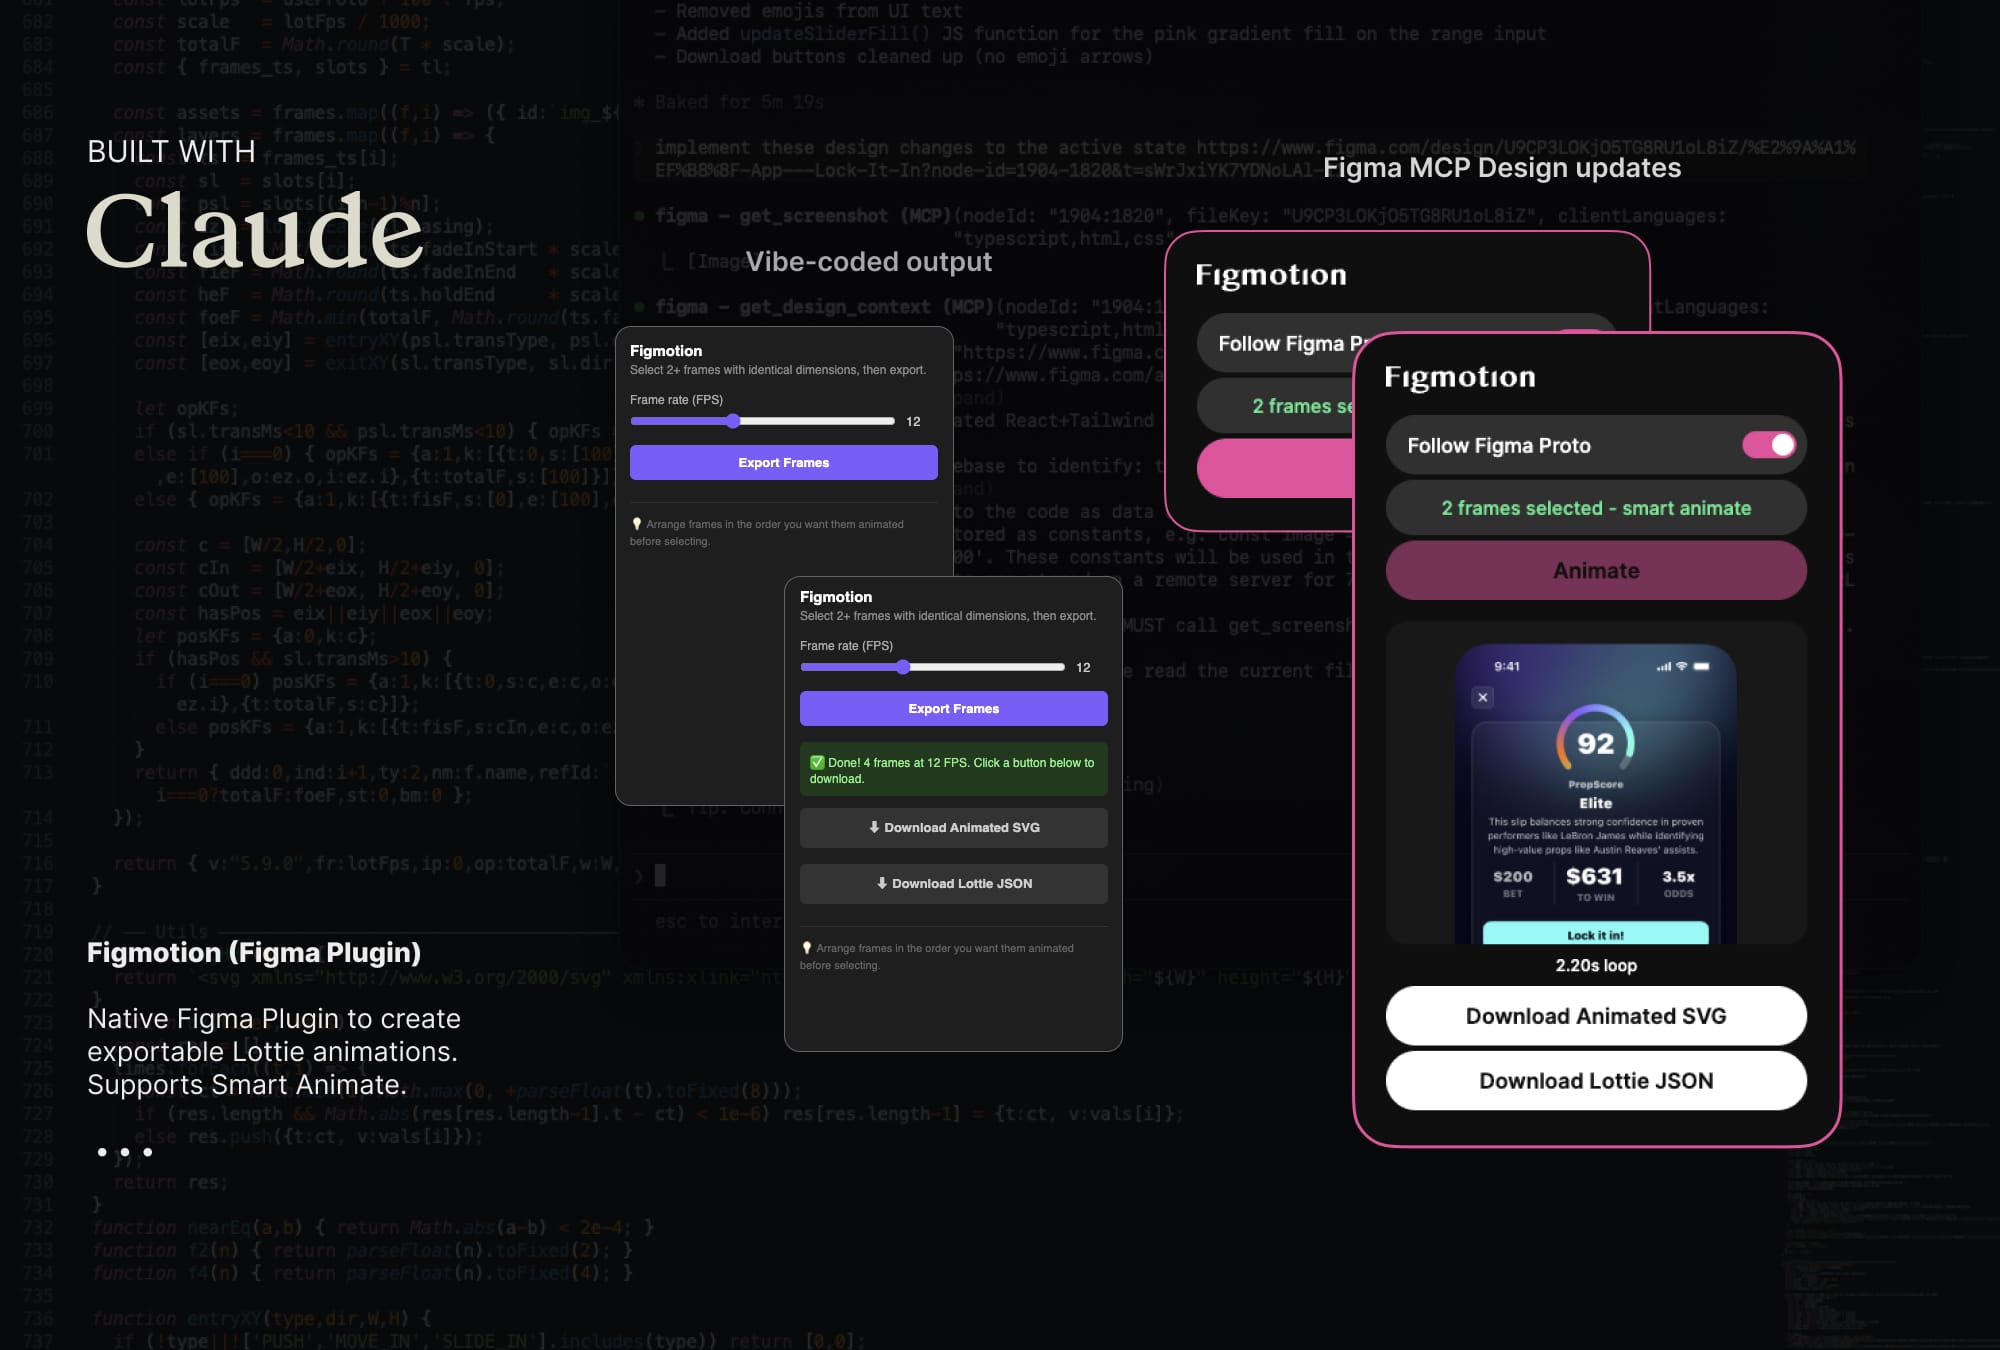This screenshot has height=1350, width=2000.
Task: Click the frame rate slider handle in upper panel
Action: pyautogui.click(x=733, y=421)
